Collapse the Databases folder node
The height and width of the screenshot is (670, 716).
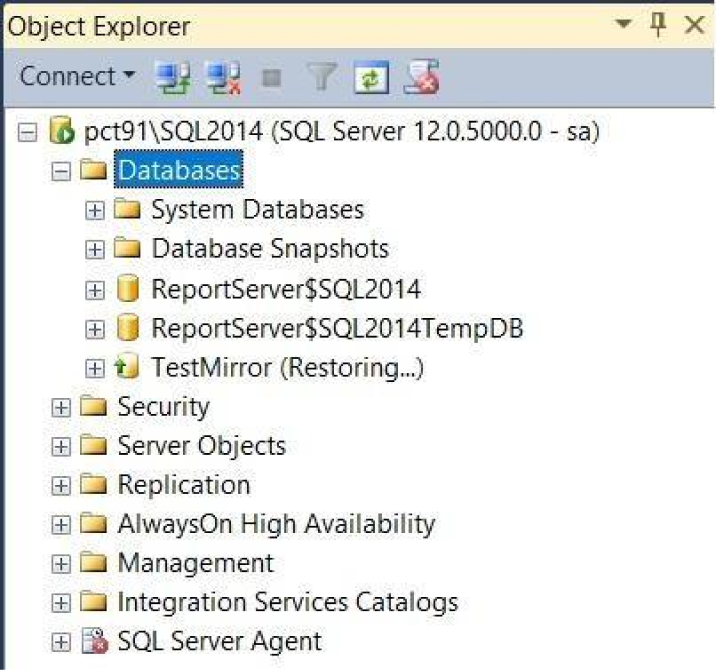[x=61, y=172]
